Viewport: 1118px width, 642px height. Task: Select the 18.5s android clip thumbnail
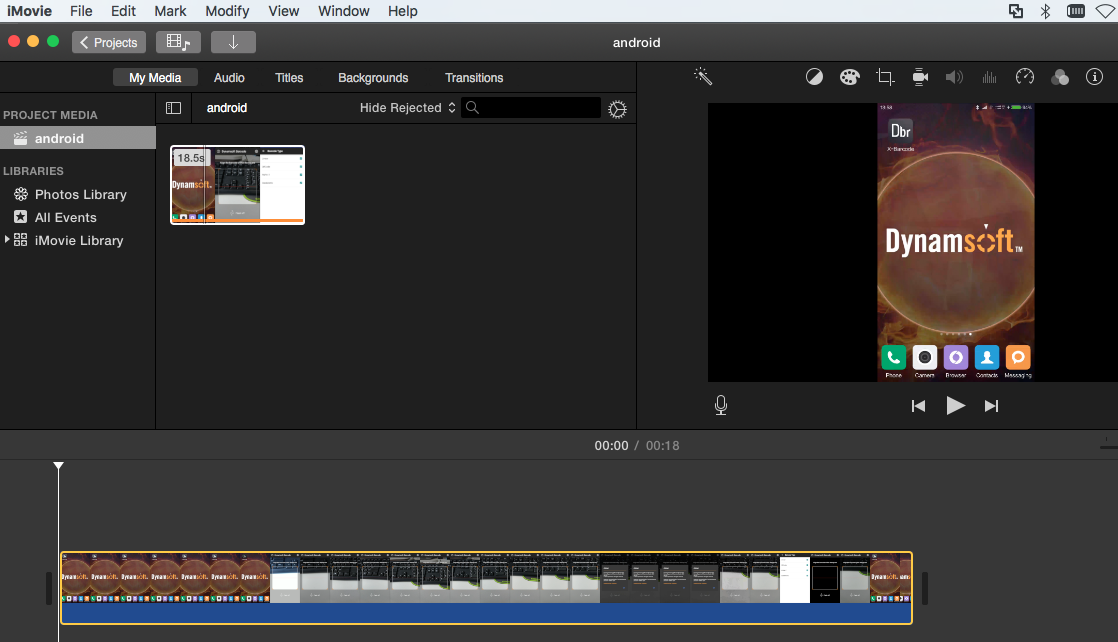(237, 185)
